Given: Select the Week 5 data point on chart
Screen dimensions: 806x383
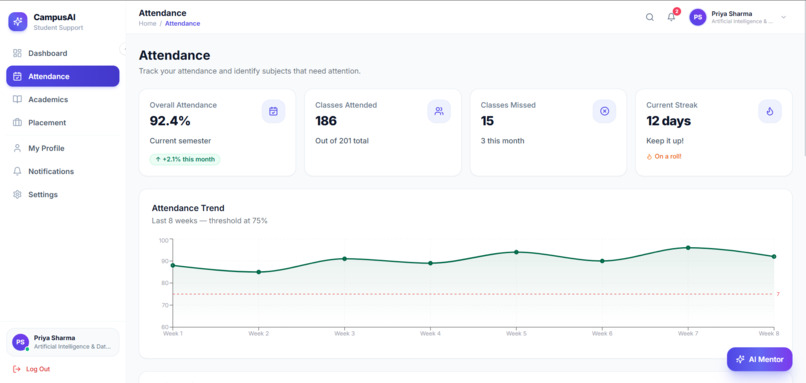Looking at the screenshot, I should coord(516,252).
